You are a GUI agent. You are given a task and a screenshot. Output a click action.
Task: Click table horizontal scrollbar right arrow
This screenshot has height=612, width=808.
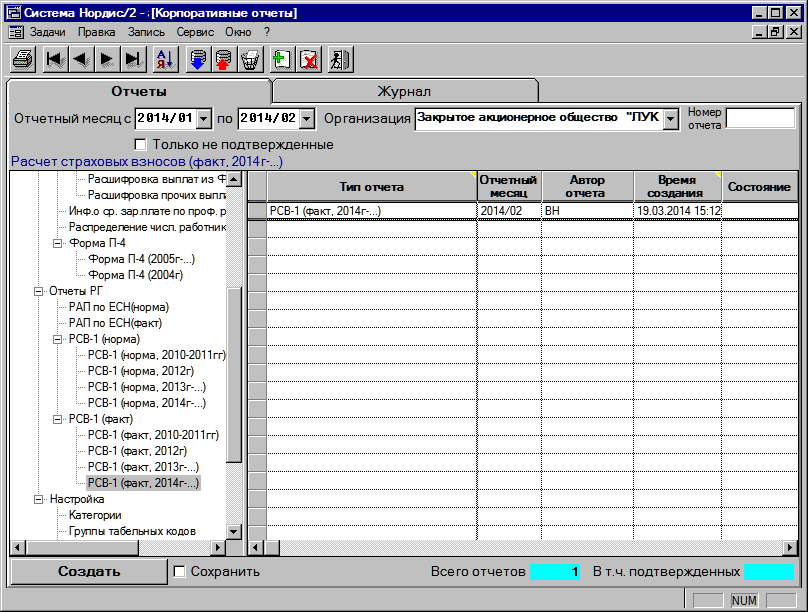pyautogui.click(x=790, y=548)
